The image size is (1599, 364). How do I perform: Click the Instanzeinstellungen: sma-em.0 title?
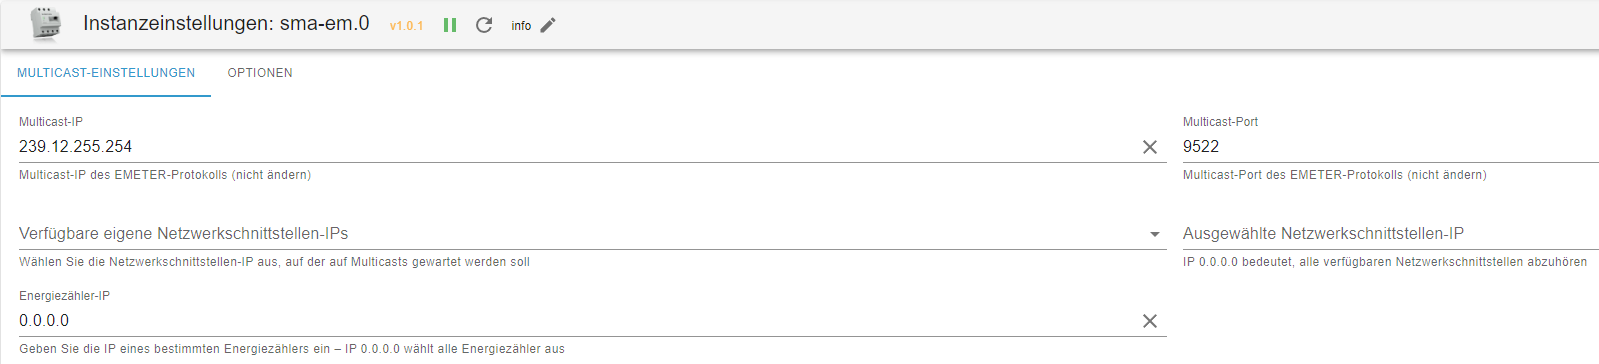click(226, 23)
